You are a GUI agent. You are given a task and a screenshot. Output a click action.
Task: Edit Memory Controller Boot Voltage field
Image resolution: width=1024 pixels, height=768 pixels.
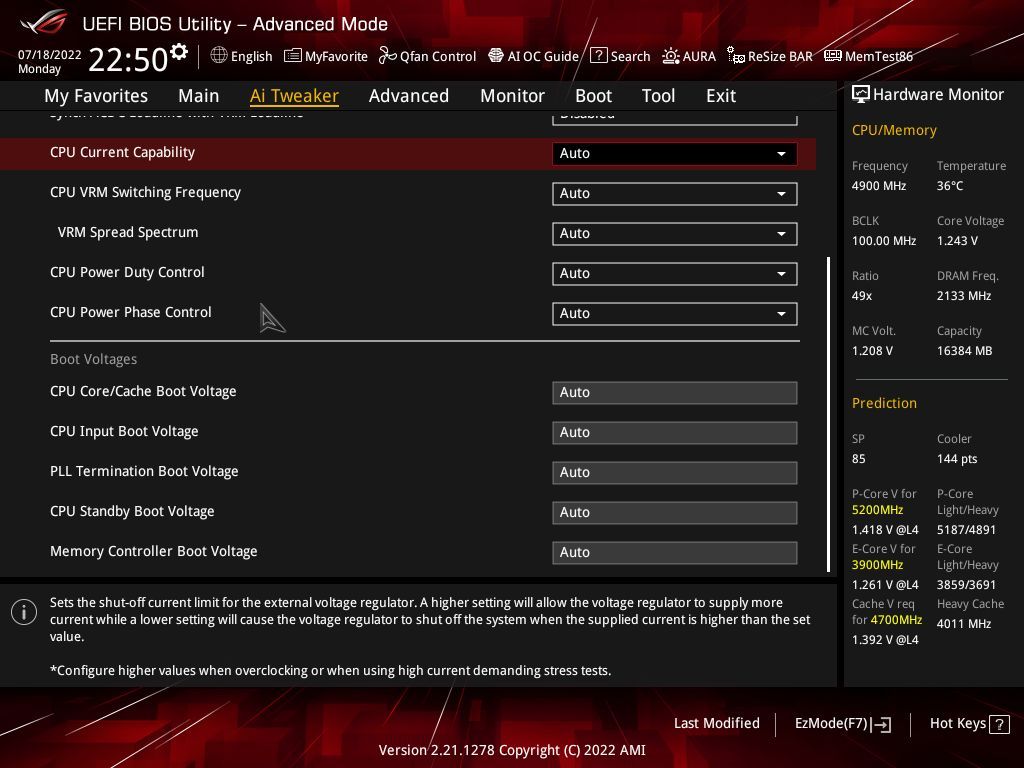(x=675, y=552)
